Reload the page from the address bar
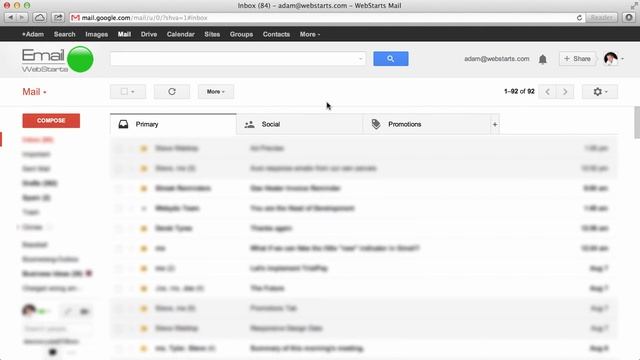 click(579, 18)
